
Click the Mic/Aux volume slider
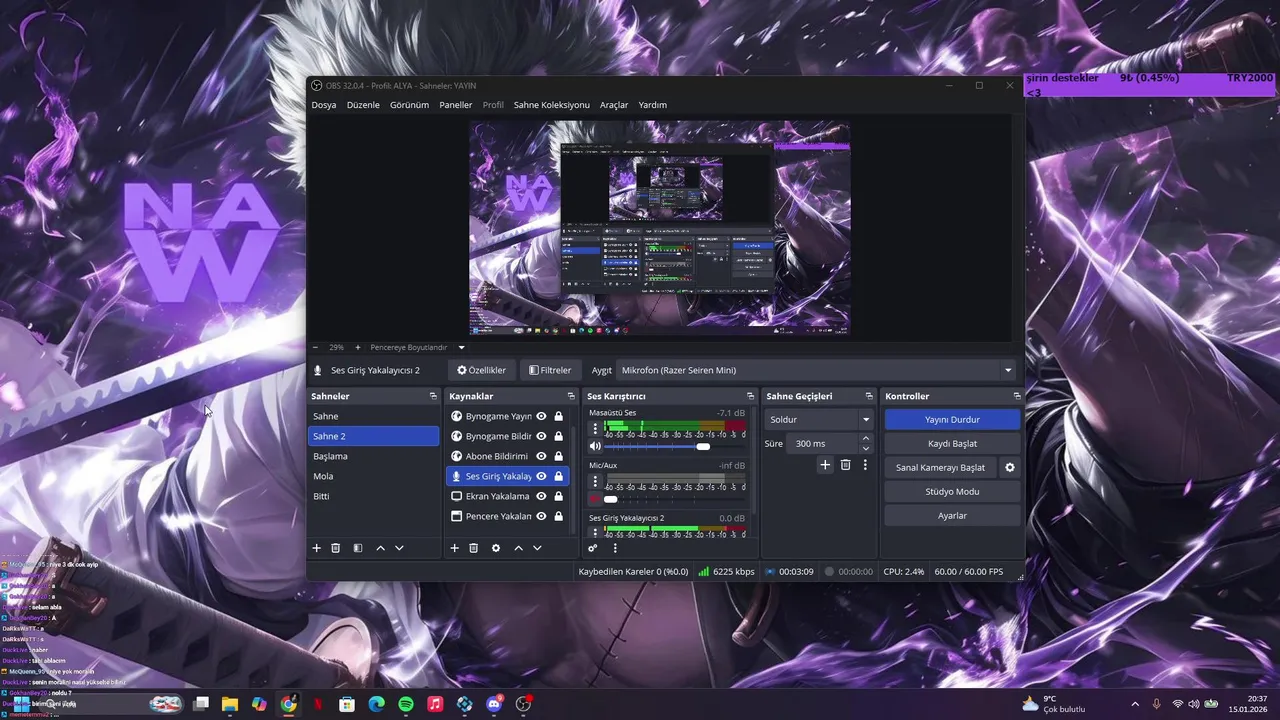pyautogui.click(x=675, y=499)
